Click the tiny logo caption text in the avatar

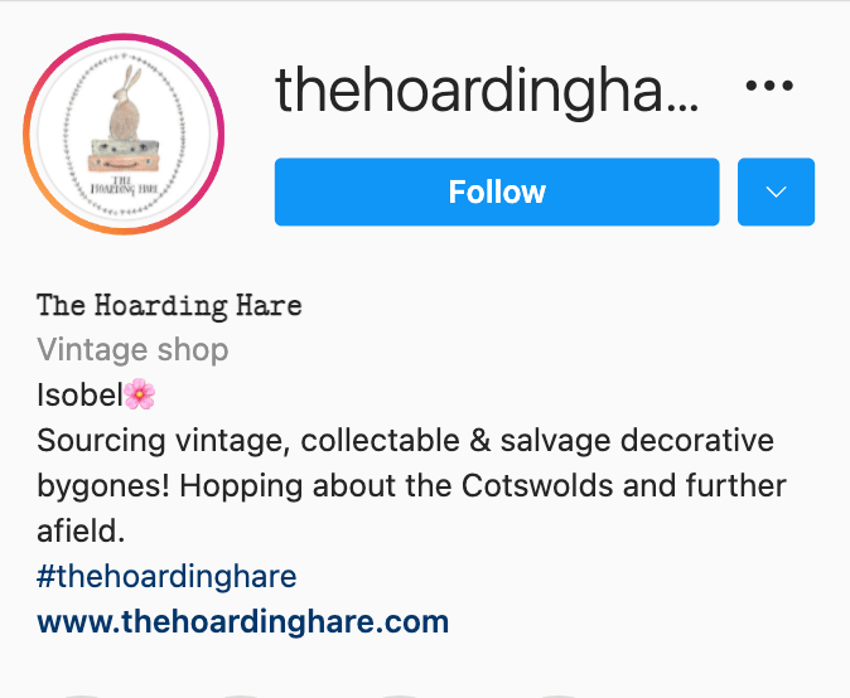point(124,185)
